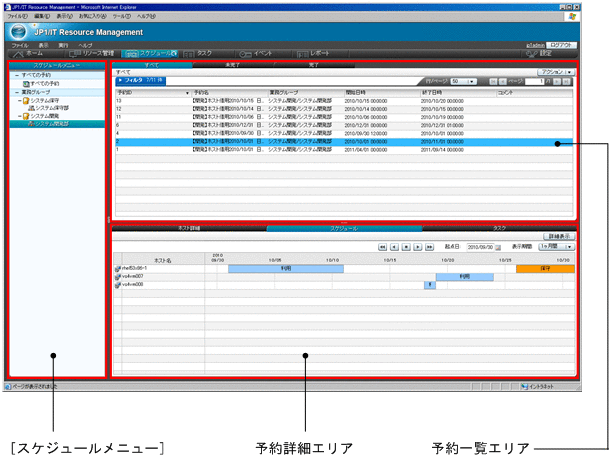
Task: Click the システム開発 folder icon in tree
Action: click(x=26, y=116)
